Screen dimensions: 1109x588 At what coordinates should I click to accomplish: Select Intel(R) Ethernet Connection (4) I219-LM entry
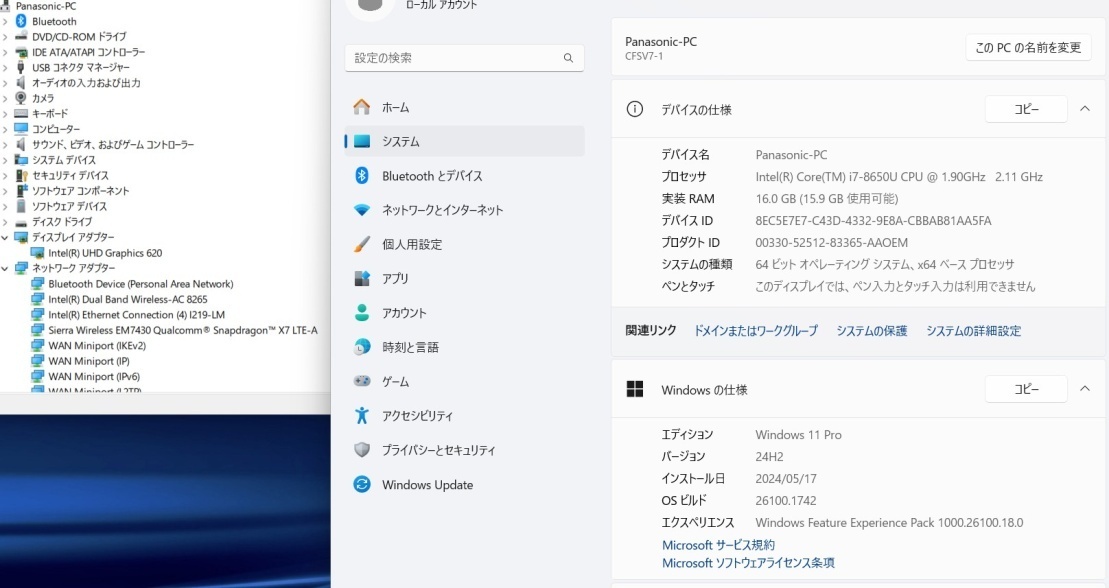pyautogui.click(x=137, y=315)
